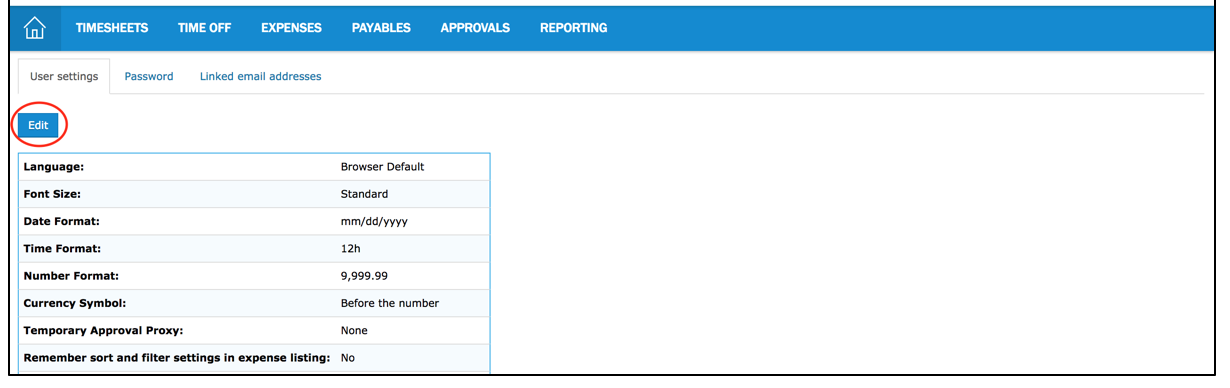The width and height of the screenshot is (1230, 388).
Task: Switch to the Password tab
Action: (149, 76)
